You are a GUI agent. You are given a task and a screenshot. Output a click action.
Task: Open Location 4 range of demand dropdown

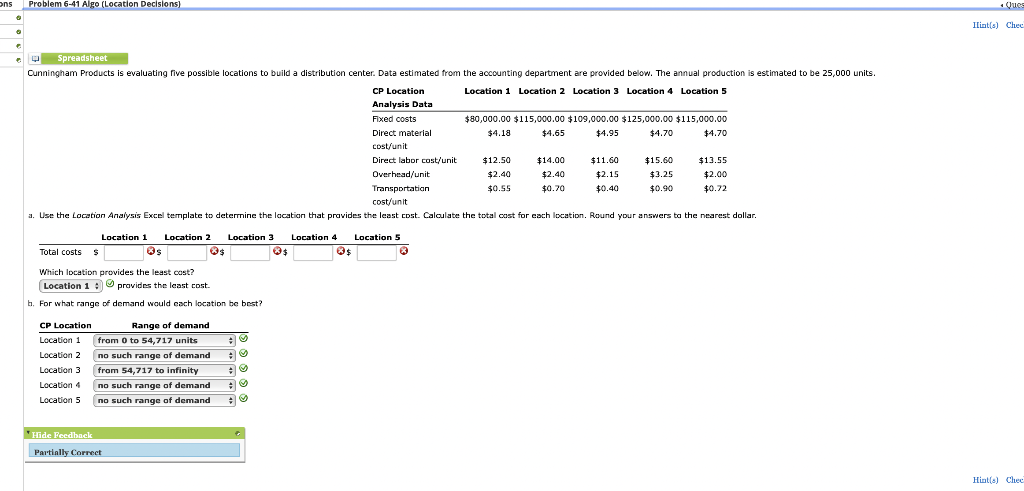[x=165, y=385]
